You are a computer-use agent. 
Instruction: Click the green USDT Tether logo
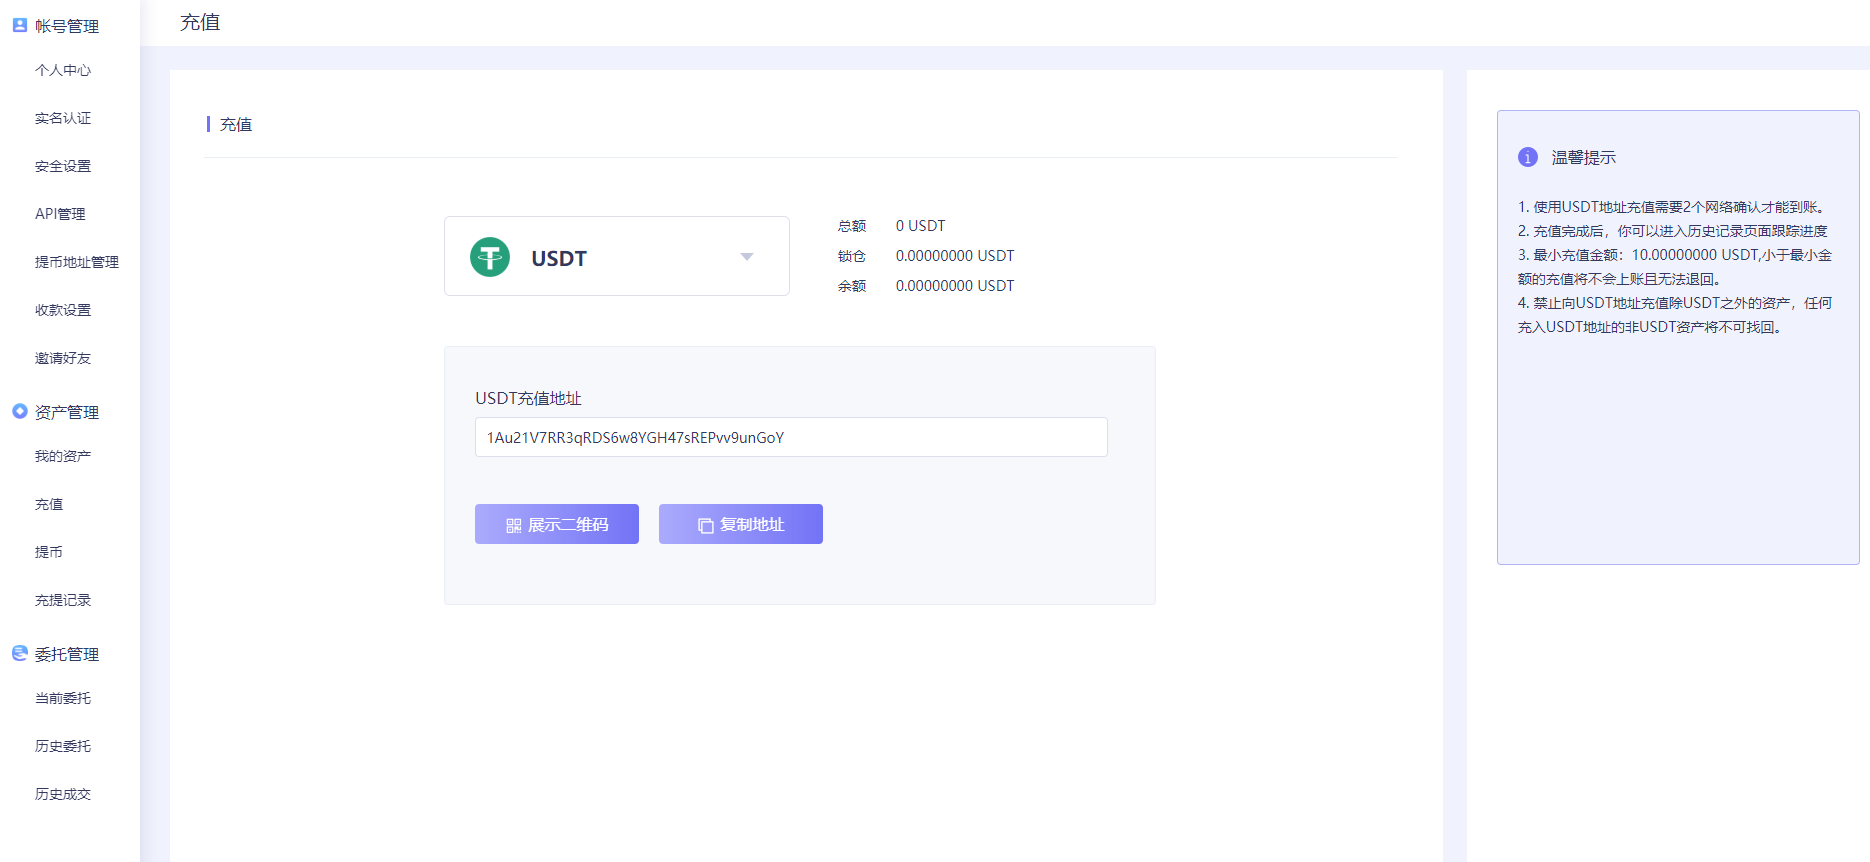(490, 257)
